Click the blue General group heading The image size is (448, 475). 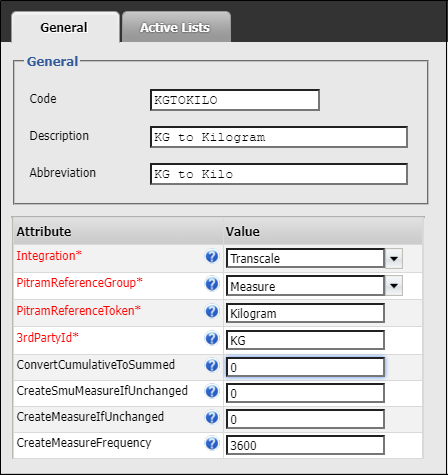tap(53, 61)
